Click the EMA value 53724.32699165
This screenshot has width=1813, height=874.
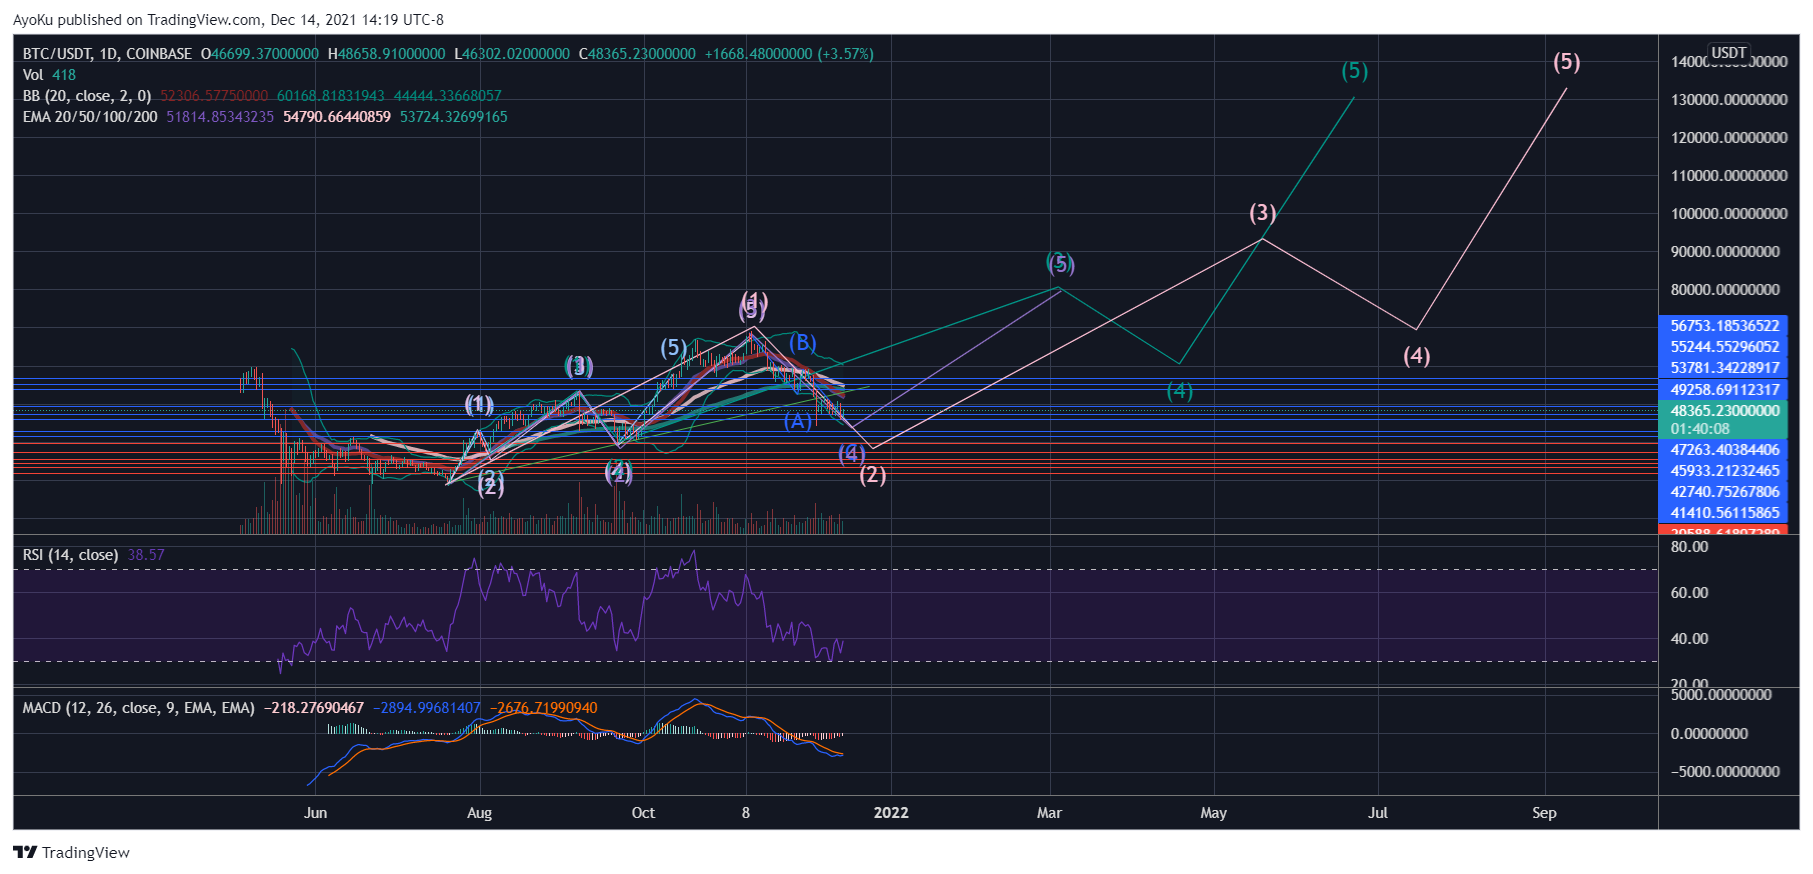point(454,117)
